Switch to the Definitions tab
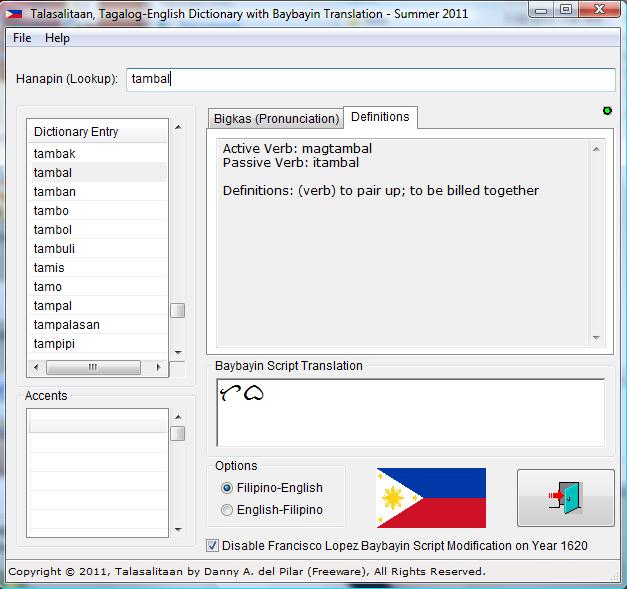627x589 pixels. point(380,117)
